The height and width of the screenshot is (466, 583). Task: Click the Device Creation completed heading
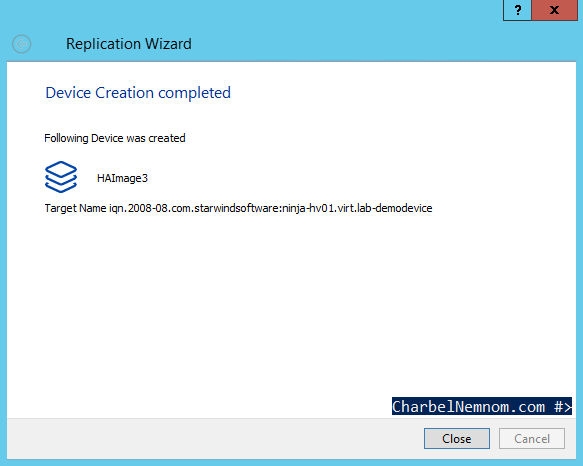[x=138, y=93]
